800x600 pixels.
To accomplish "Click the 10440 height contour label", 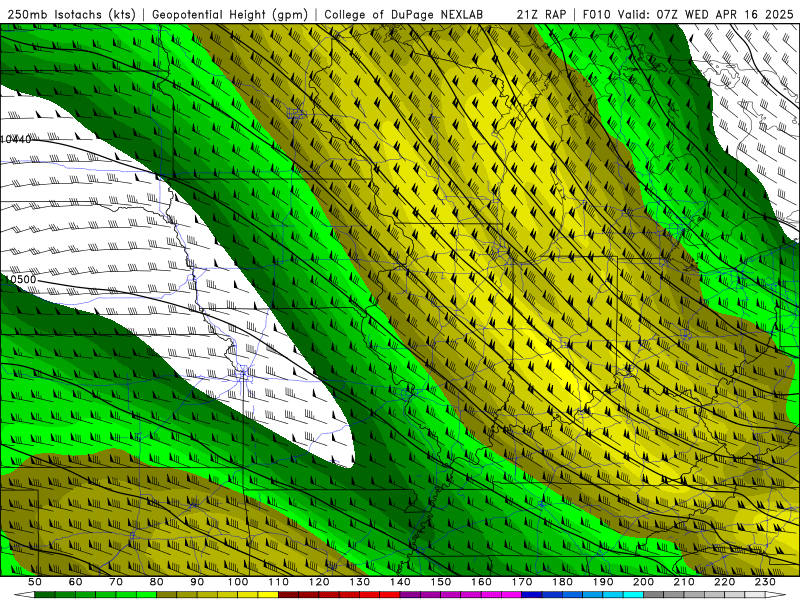I will coord(16,139).
